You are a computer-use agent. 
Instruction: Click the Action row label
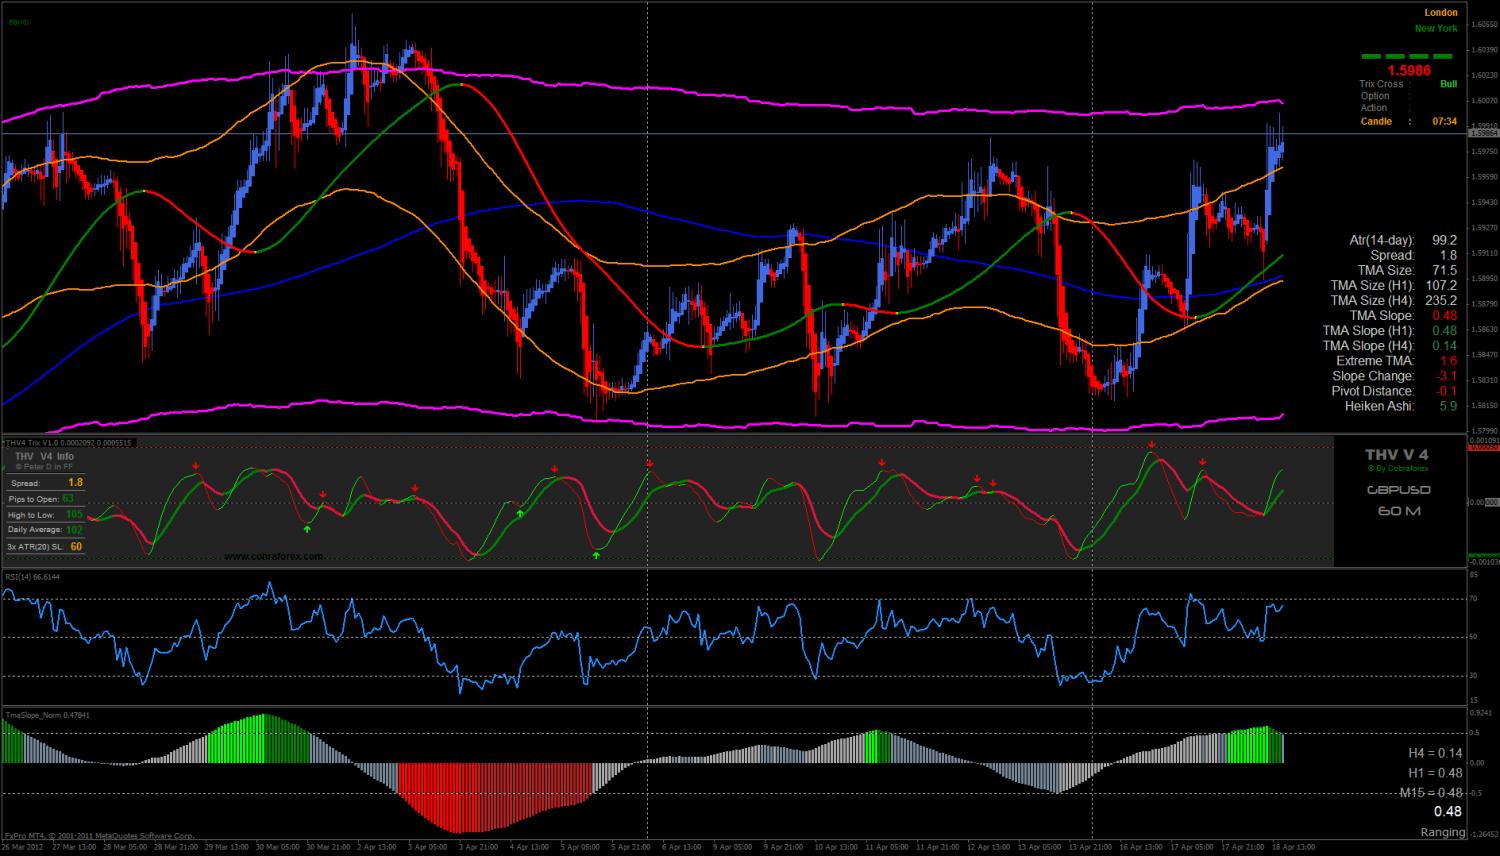point(1374,108)
